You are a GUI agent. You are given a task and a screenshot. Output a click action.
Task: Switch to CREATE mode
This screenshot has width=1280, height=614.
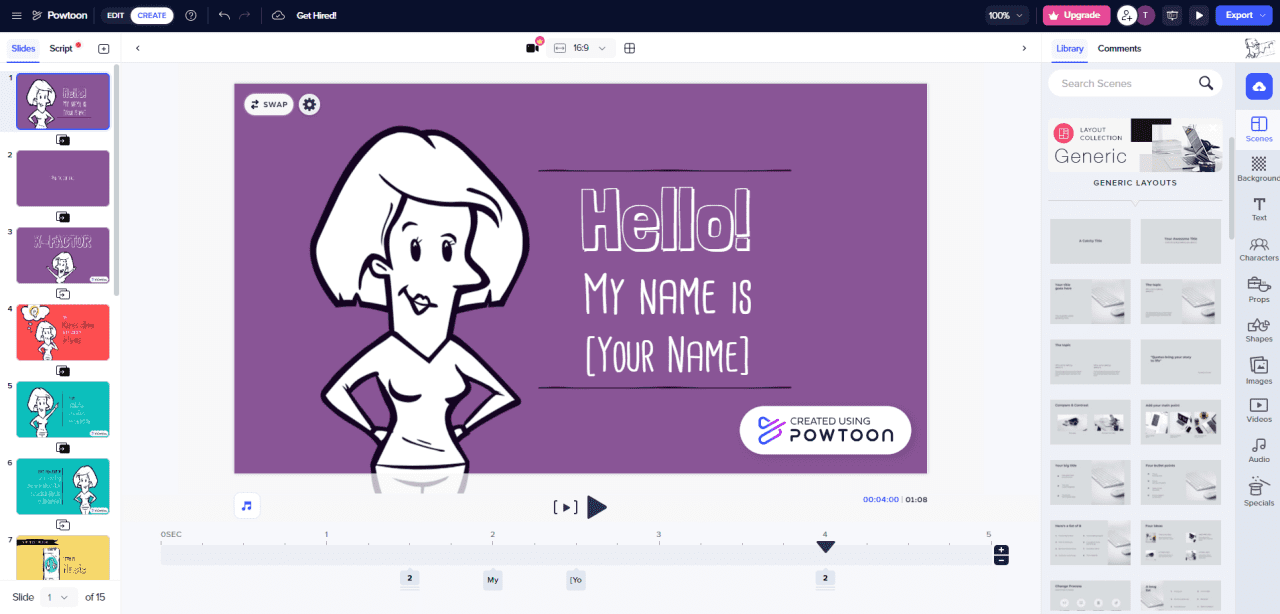[x=151, y=15]
